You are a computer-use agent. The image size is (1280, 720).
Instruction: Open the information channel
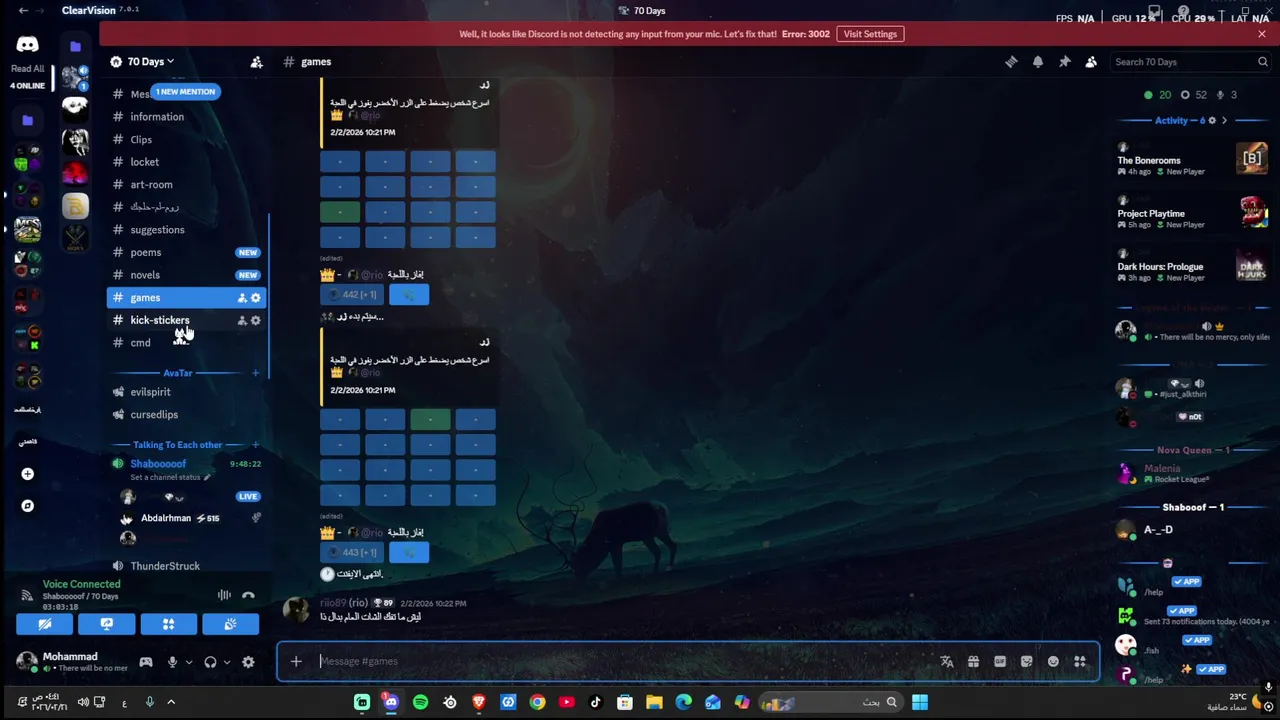186,117
